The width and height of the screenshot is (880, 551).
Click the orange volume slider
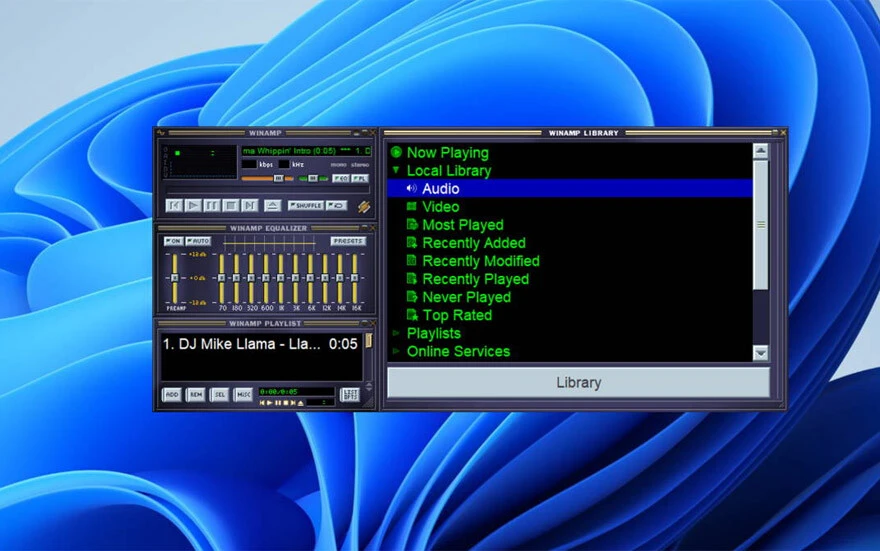[268, 178]
